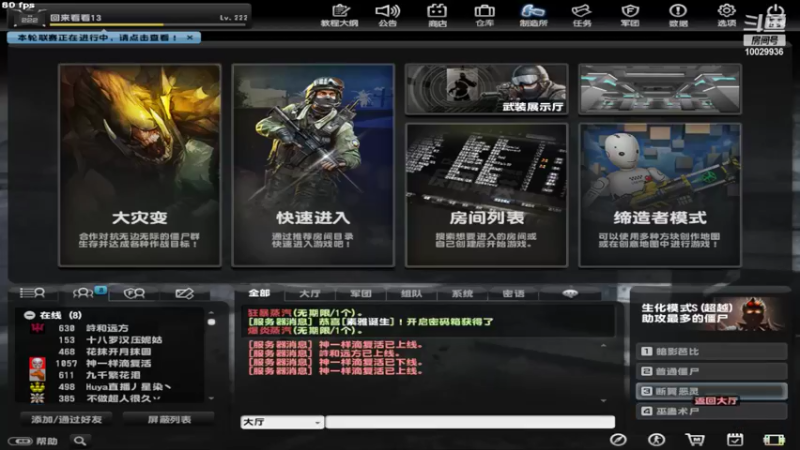800x450 pixels.
Task: Click the 添加/通过好友 button
Action: [x=66, y=419]
